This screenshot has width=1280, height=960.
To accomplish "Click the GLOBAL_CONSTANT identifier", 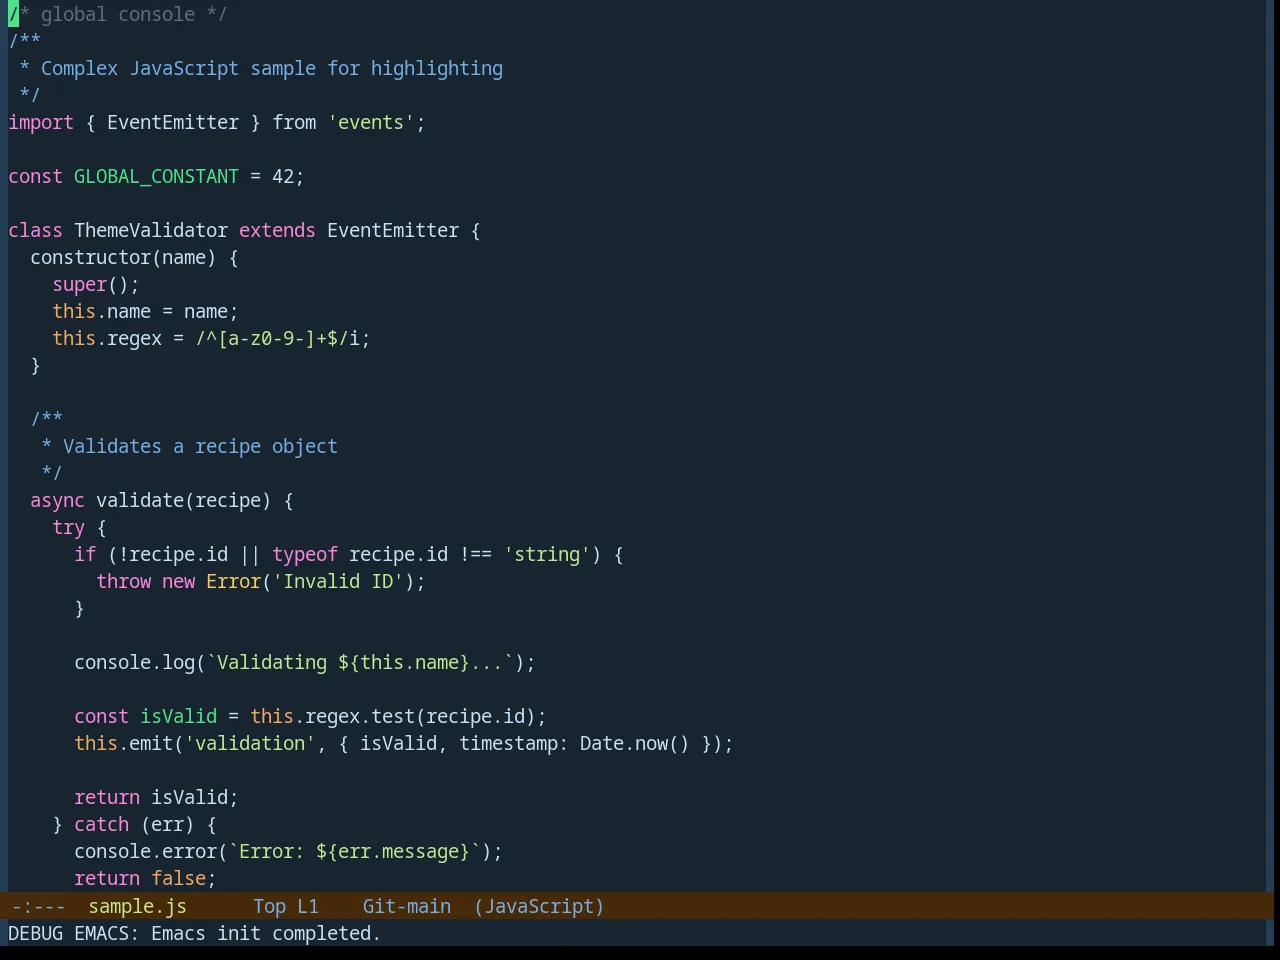I will pos(156,176).
